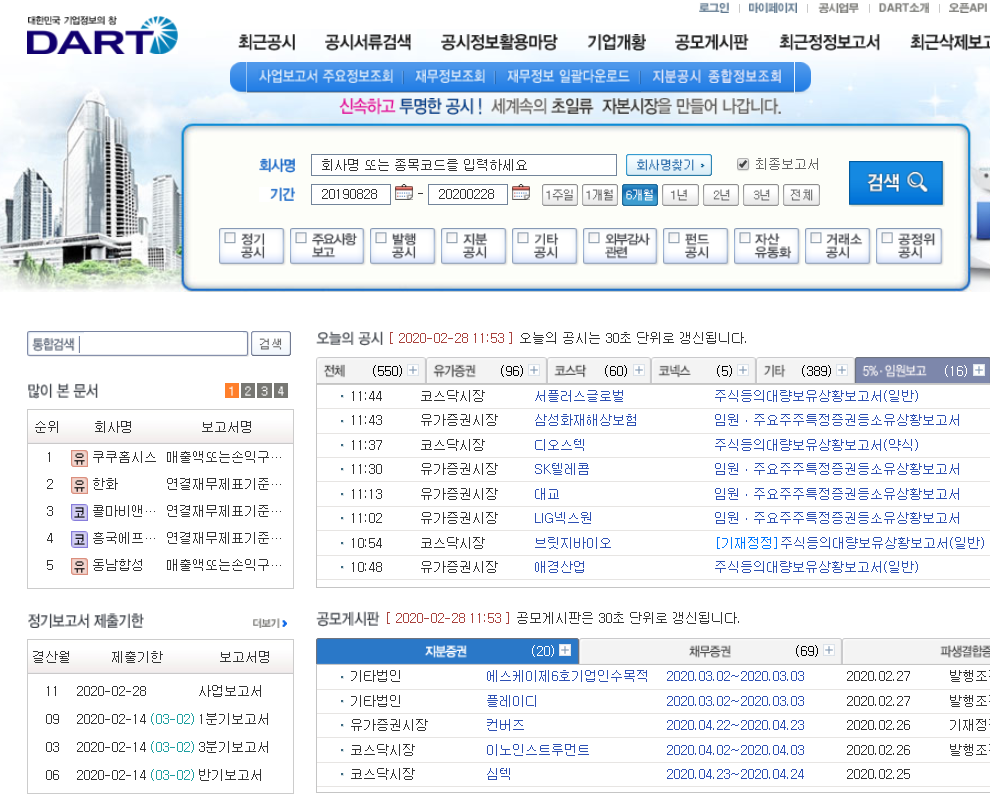Image resolution: width=990 pixels, height=812 pixels.
Task: Toggle the 최종보고서 checkbox
Action: pyautogui.click(x=743, y=164)
